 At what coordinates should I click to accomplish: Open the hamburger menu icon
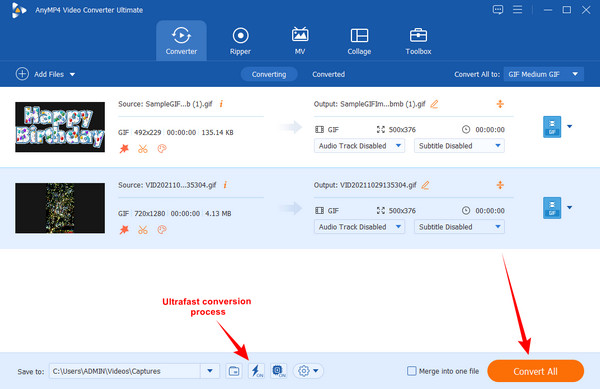point(517,10)
